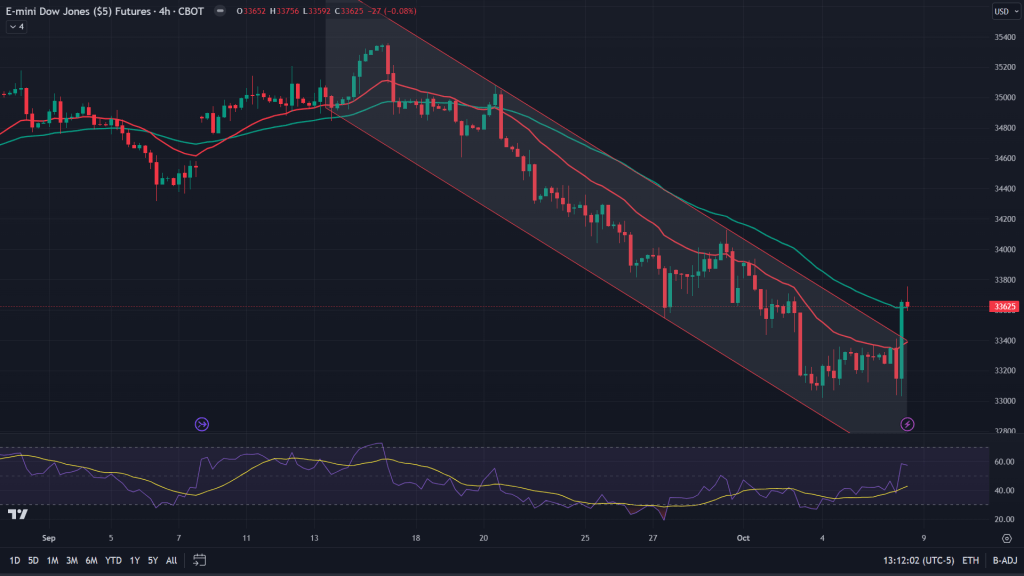This screenshot has height=576, width=1024.
Task: Click the red 33625 current price label
Action: coord(1003,307)
